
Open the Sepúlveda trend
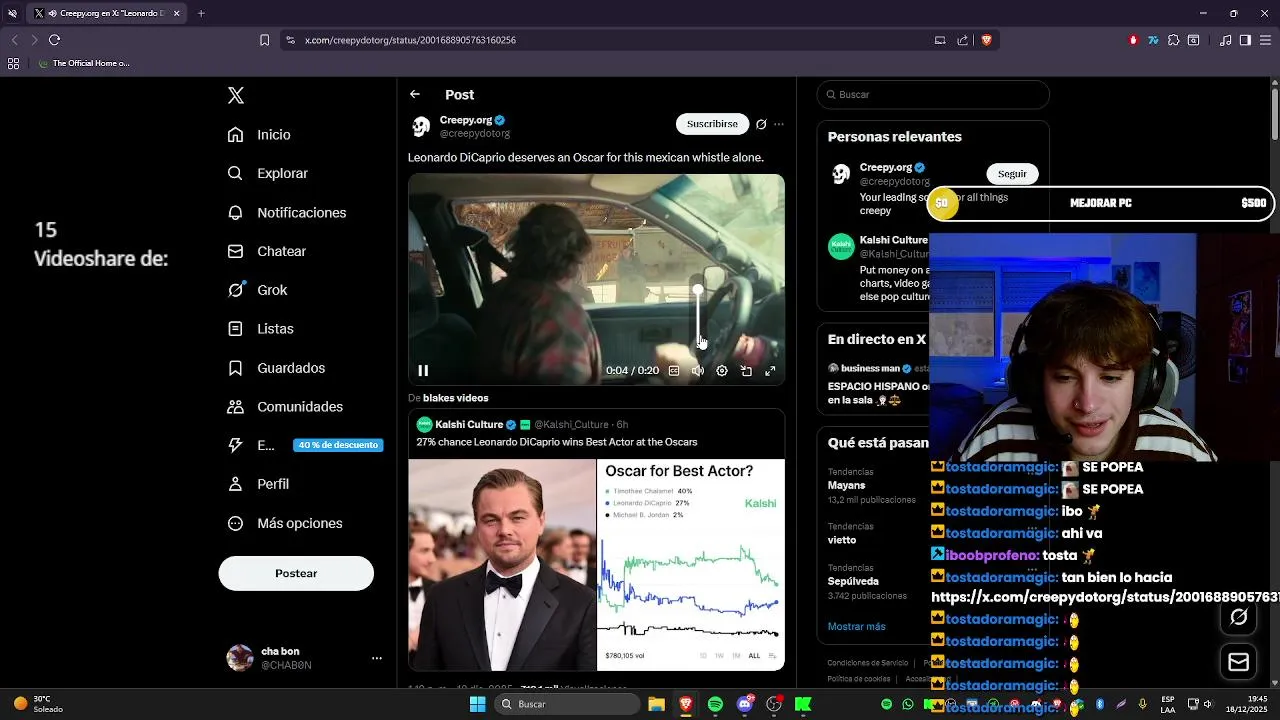coord(853,581)
